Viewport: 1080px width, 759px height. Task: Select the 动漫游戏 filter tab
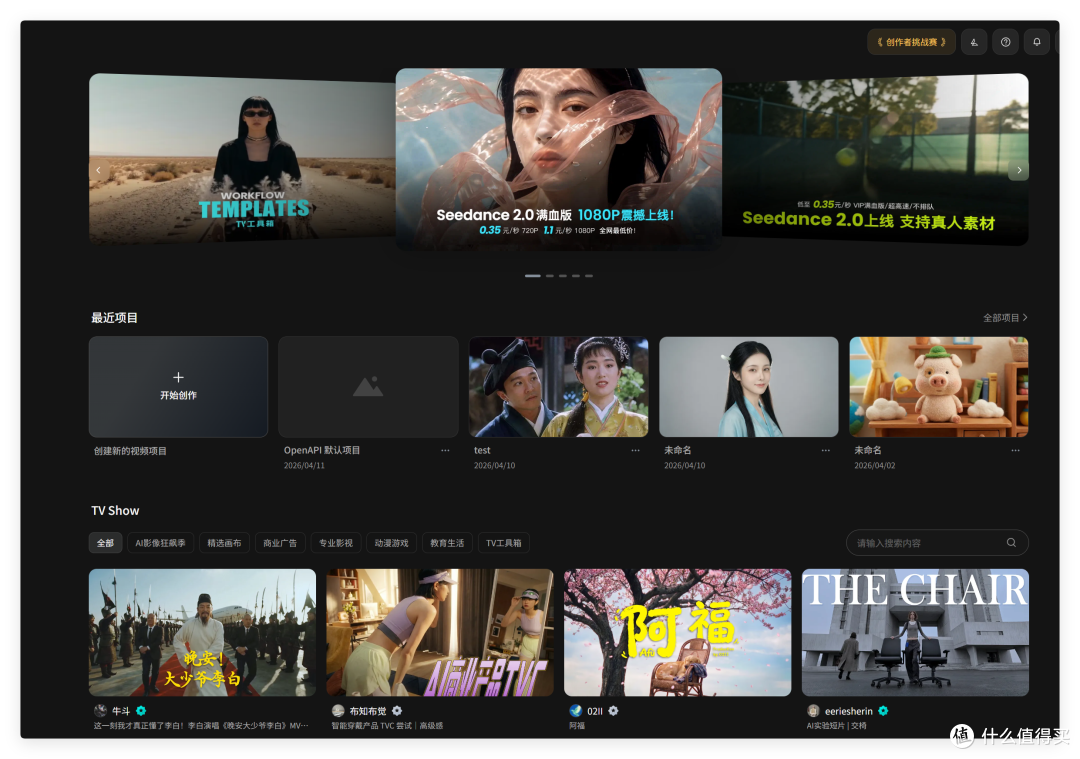(x=392, y=543)
